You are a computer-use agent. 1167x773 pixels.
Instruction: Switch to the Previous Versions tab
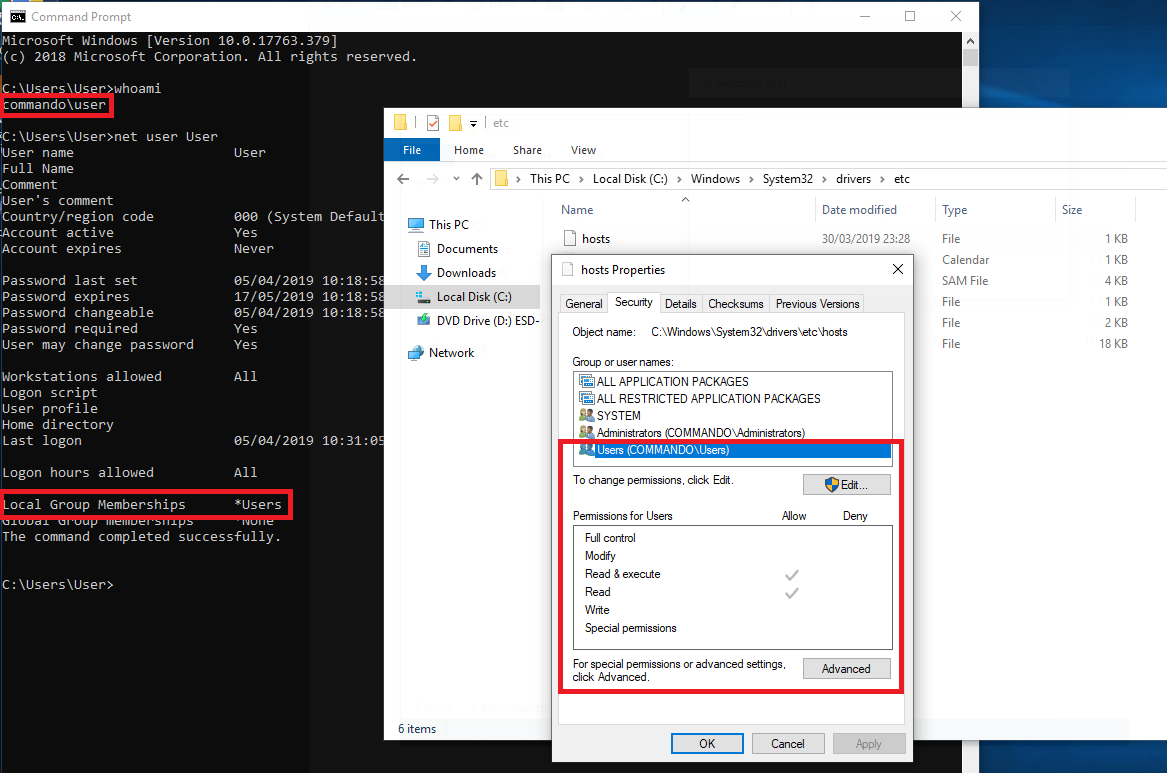tap(817, 304)
